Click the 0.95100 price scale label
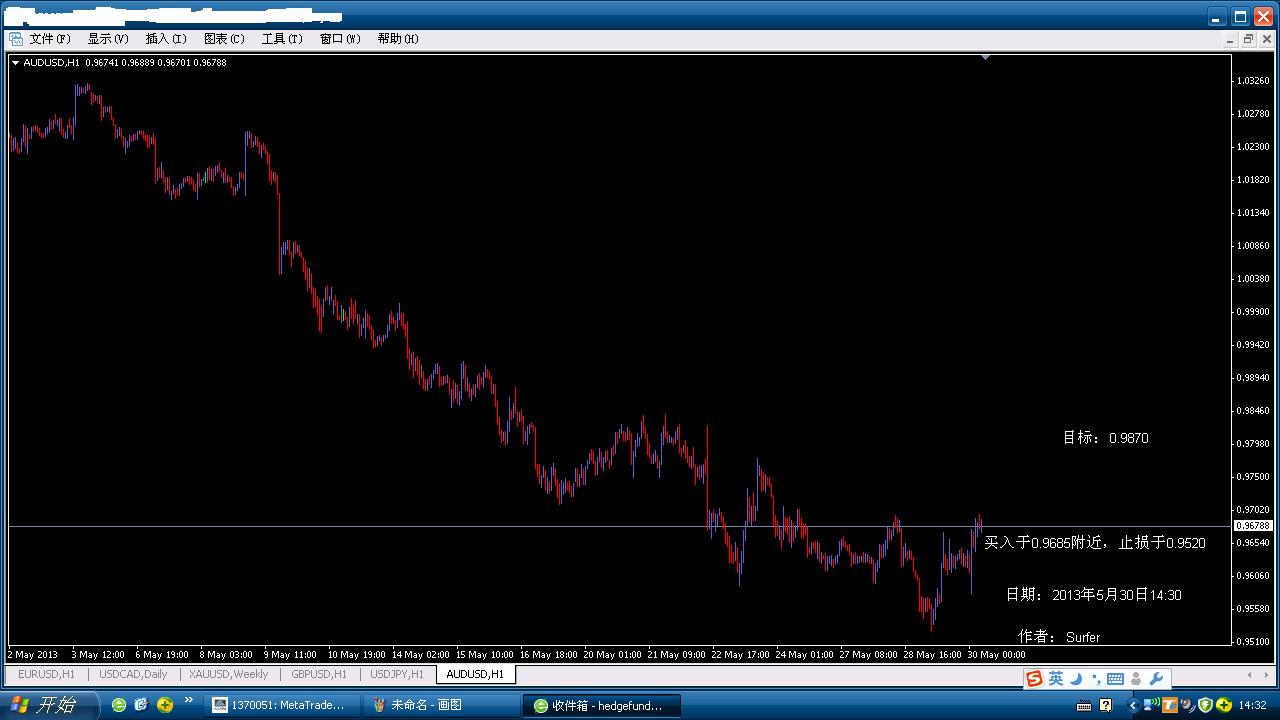 click(1253, 641)
